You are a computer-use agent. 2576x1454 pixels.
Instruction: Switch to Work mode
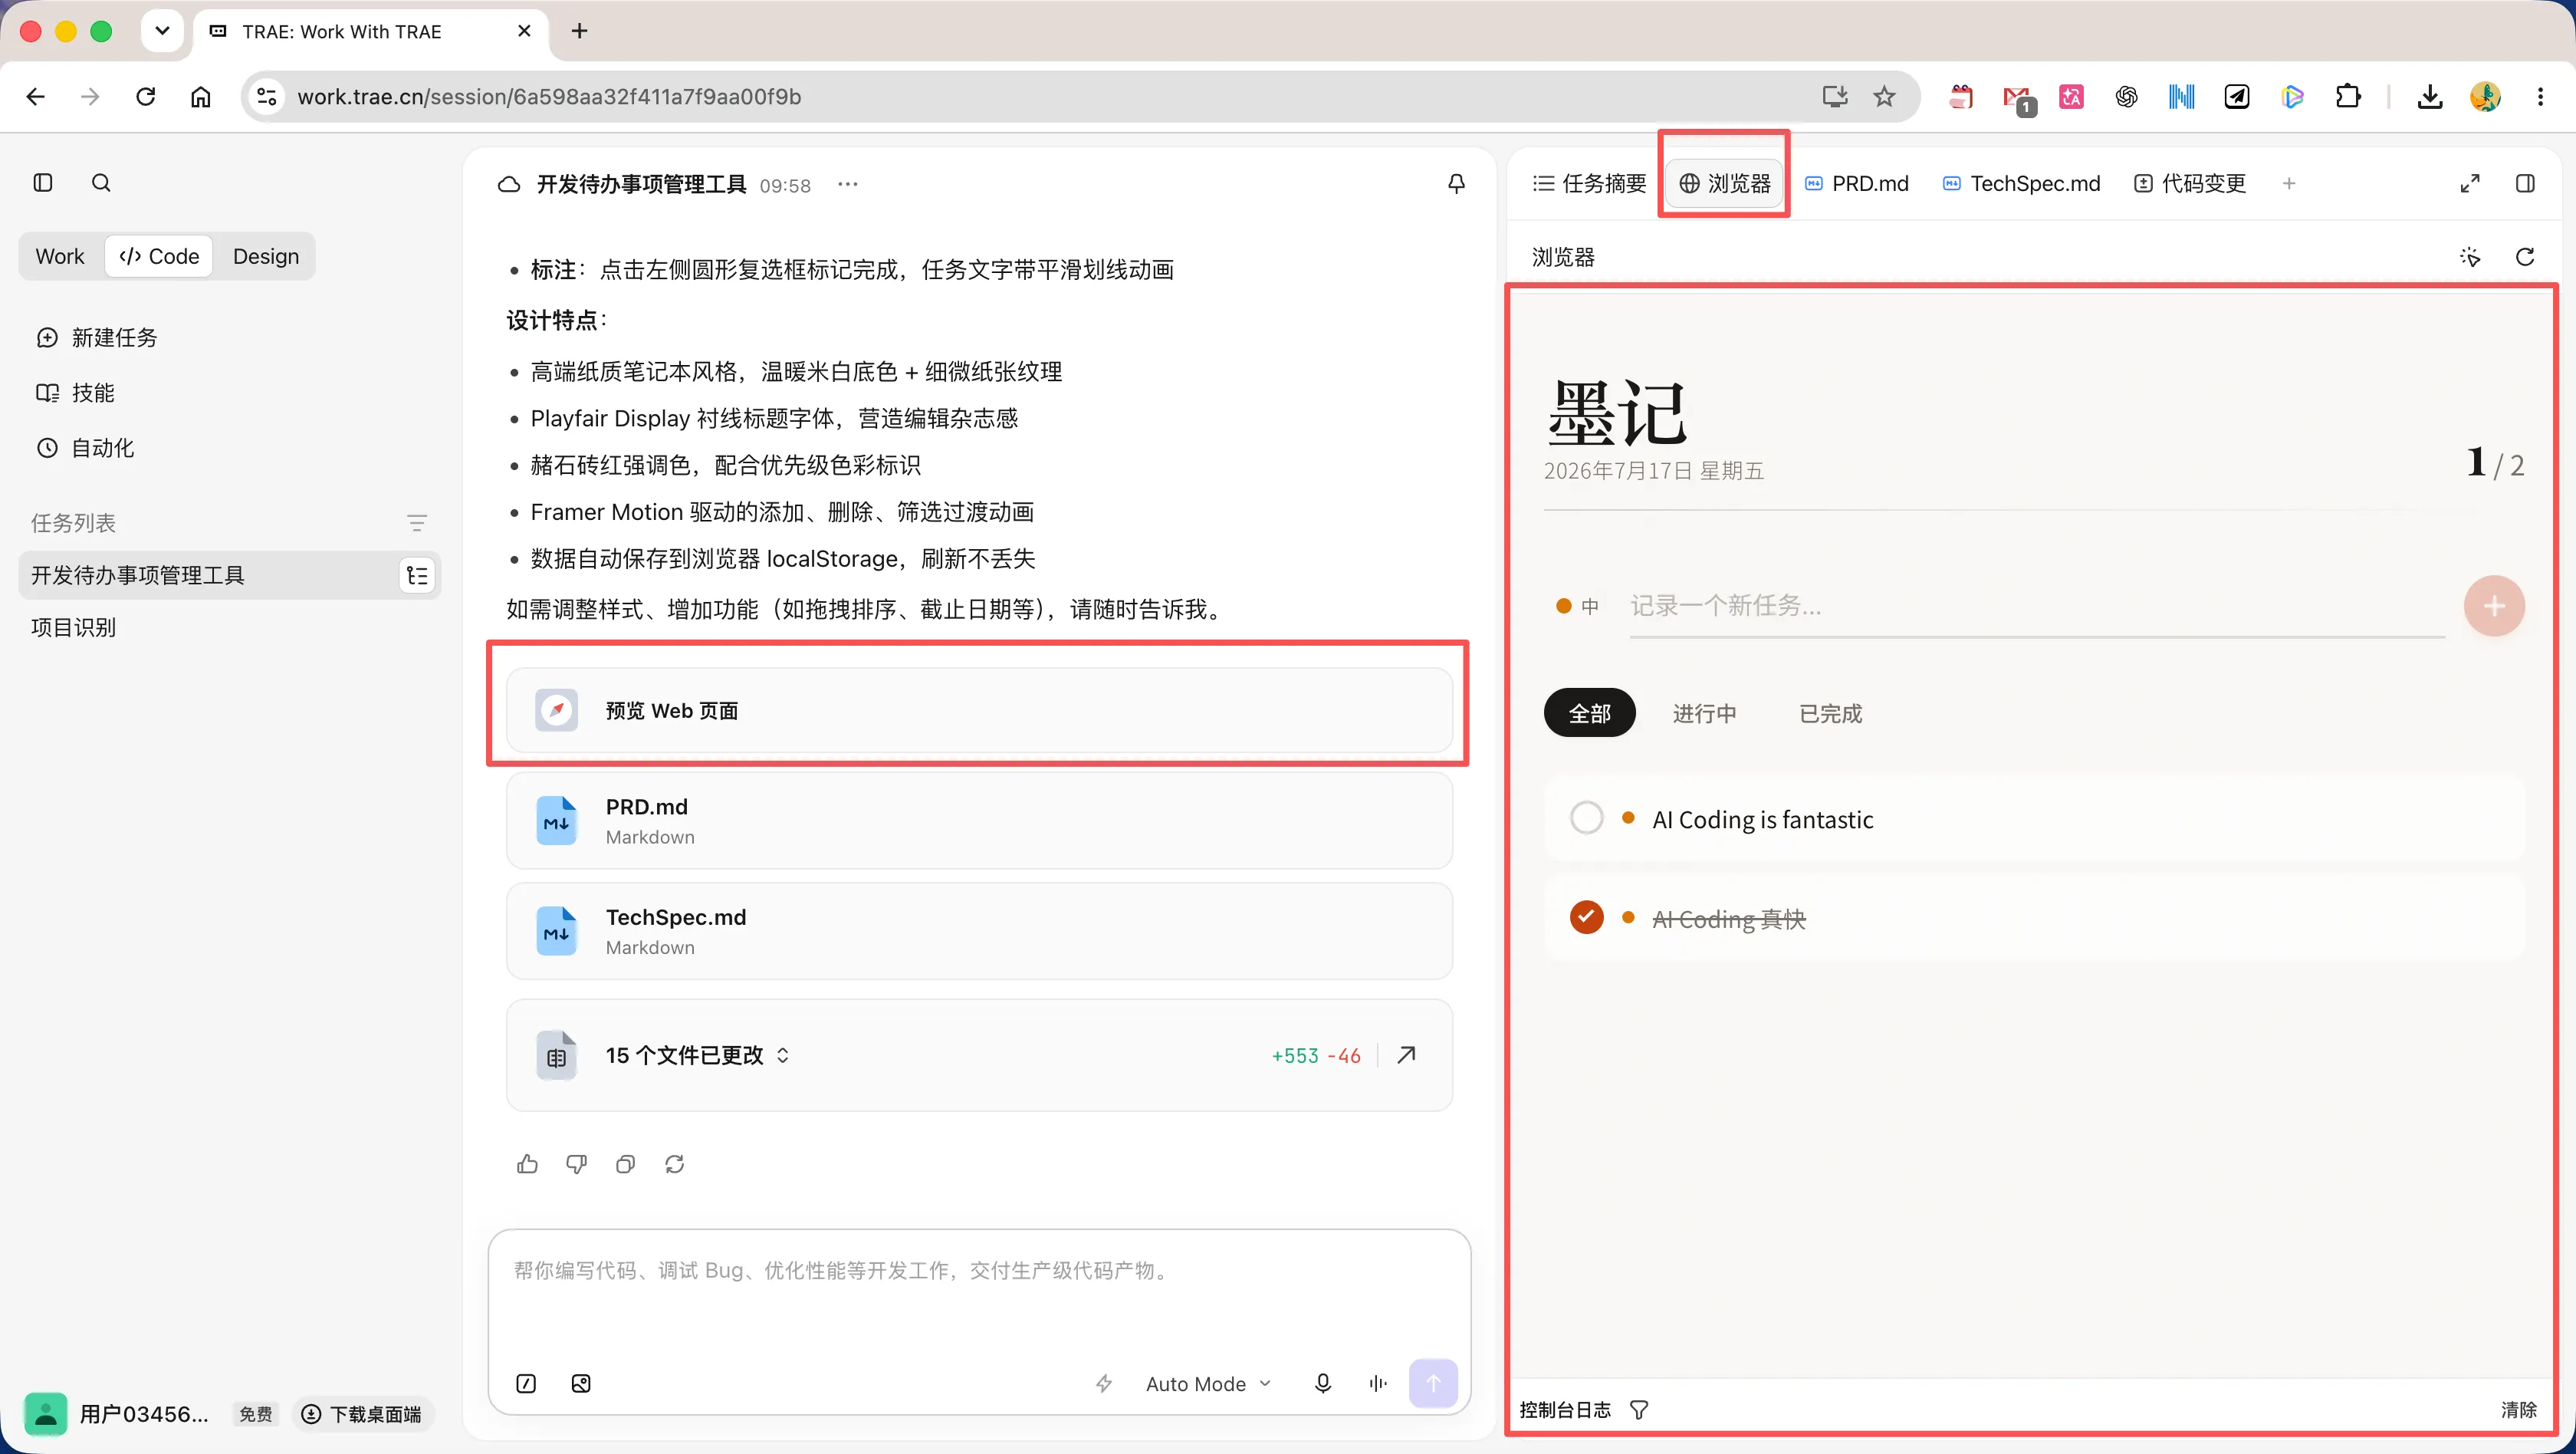[60, 256]
